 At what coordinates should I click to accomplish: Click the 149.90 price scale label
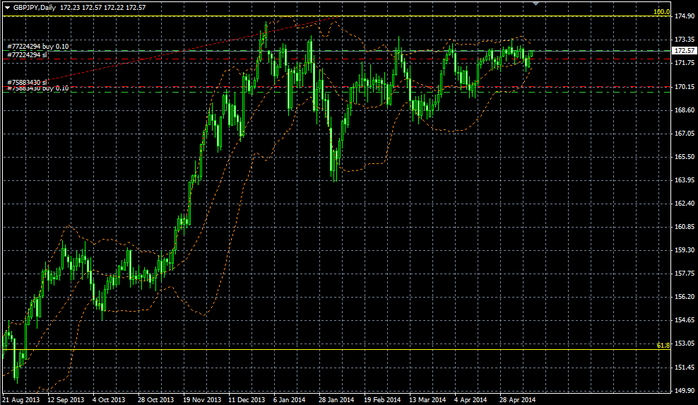[685, 391]
